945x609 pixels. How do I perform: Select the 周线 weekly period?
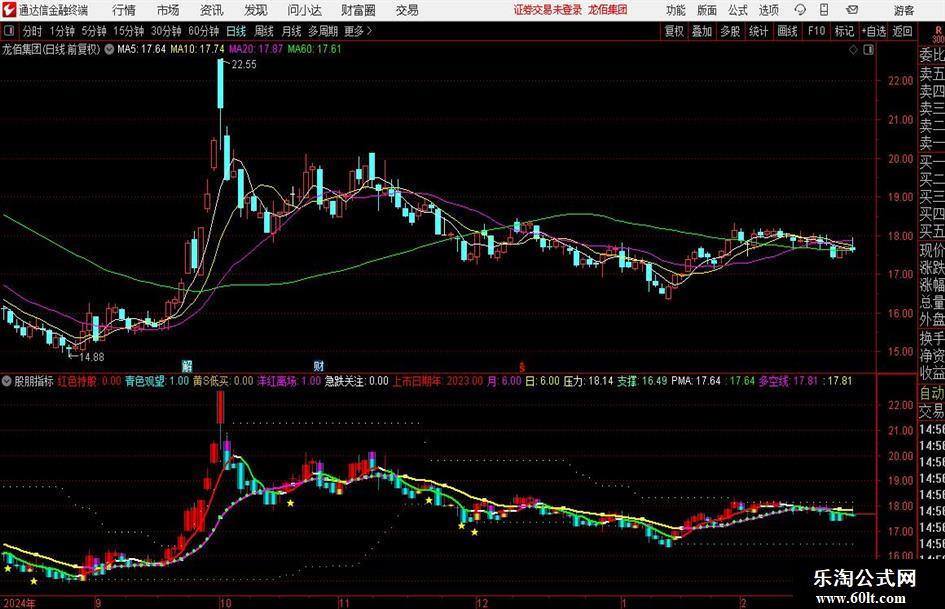coord(263,31)
